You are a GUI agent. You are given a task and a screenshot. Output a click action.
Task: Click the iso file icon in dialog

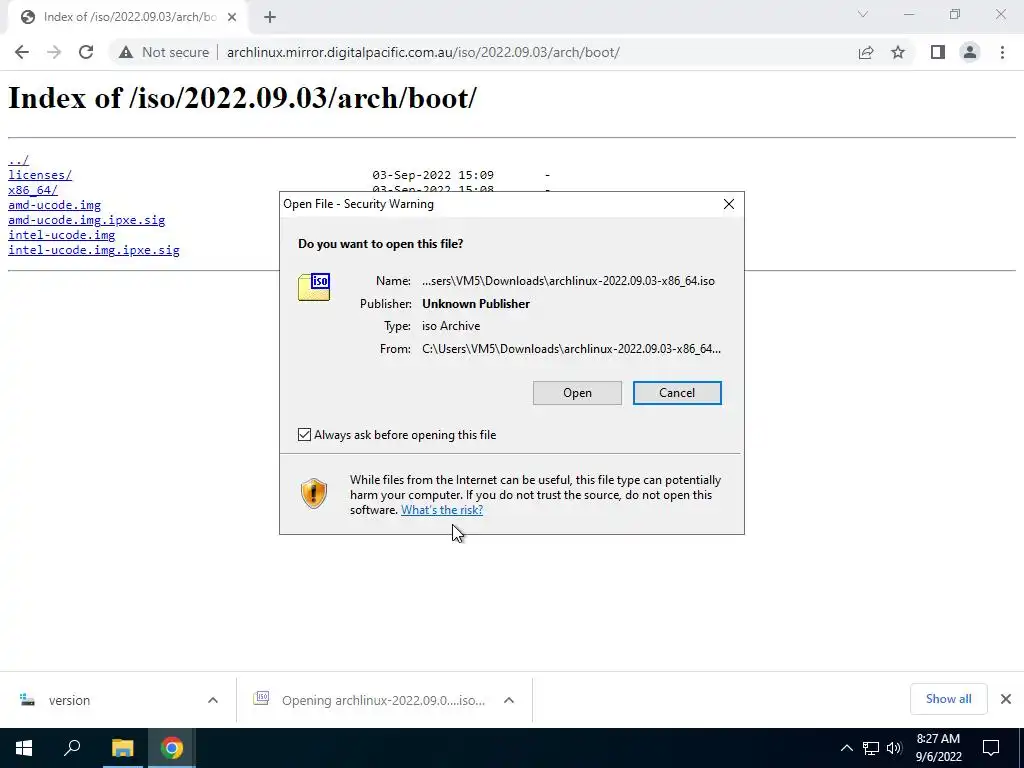(x=314, y=287)
